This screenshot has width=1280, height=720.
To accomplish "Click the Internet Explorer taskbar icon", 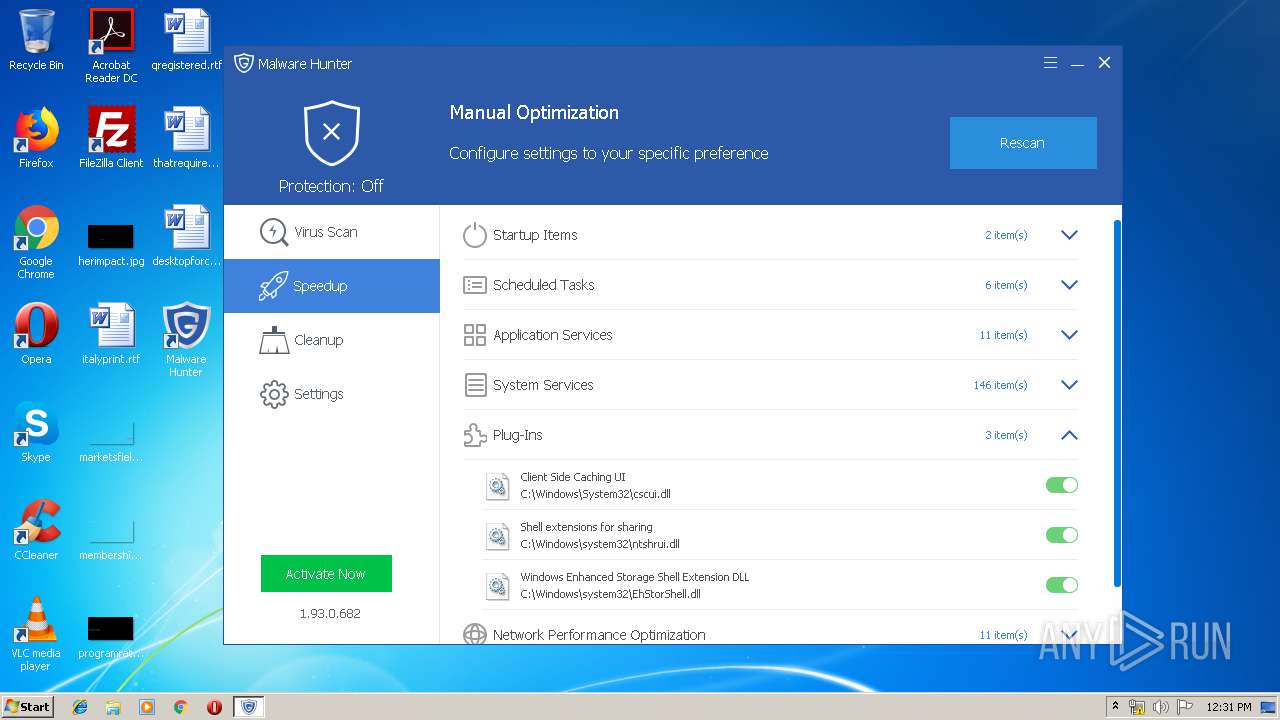I will coord(80,707).
